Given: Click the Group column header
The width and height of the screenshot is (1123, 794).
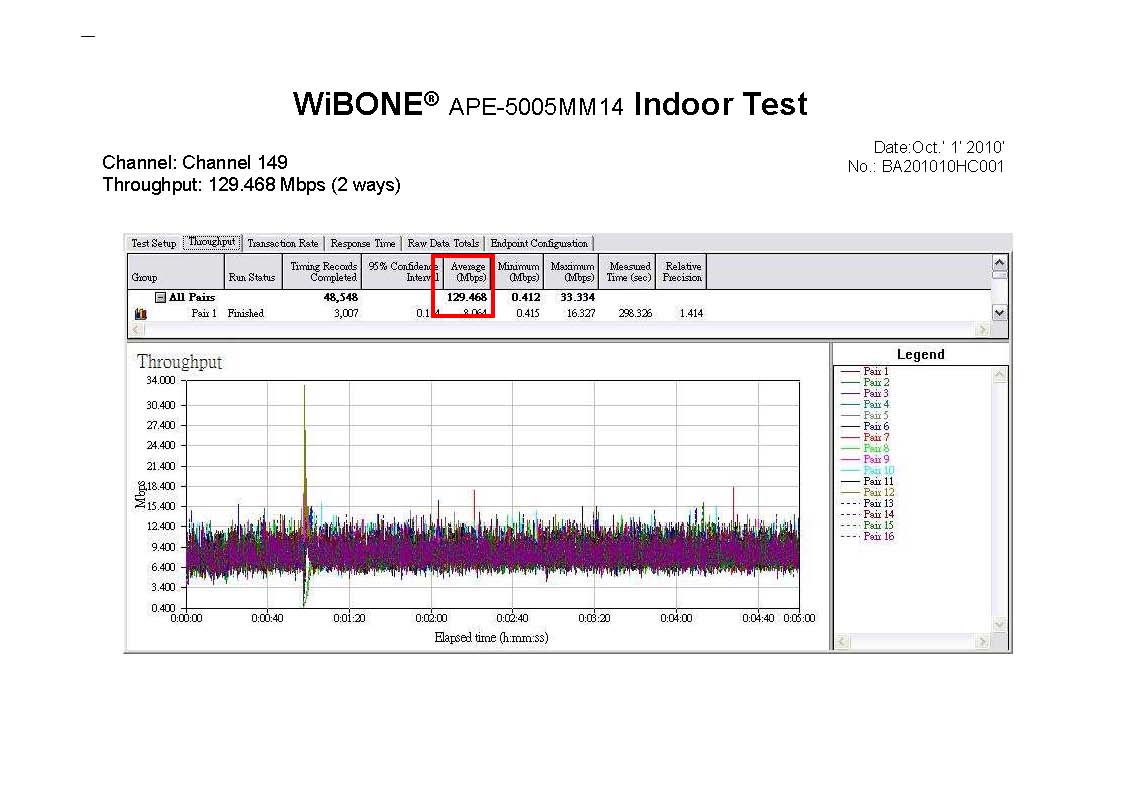Looking at the screenshot, I should (176, 272).
